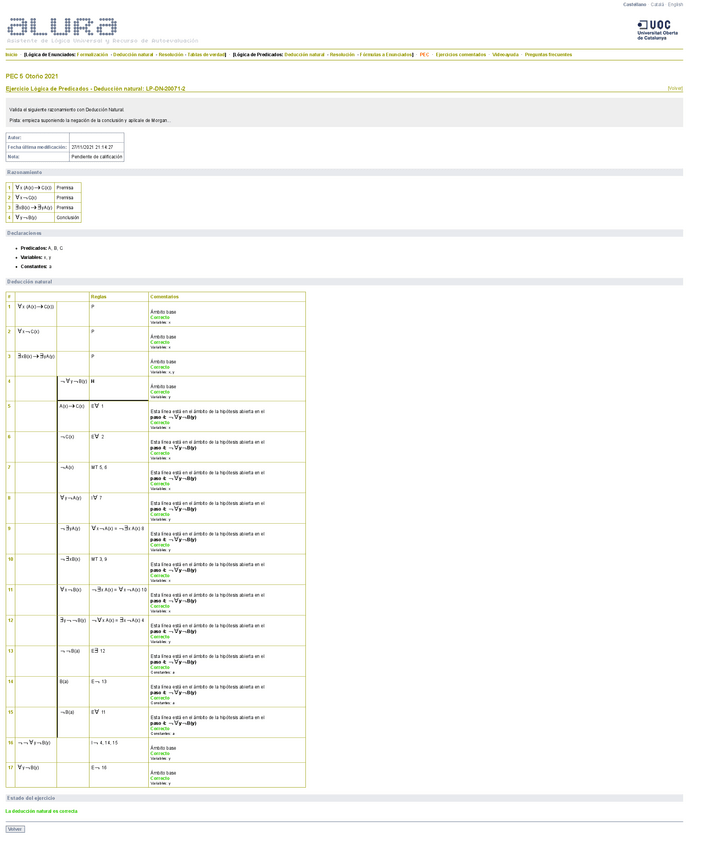
Task: Click the UOC Universitat Oberta logo
Action: pos(657,29)
